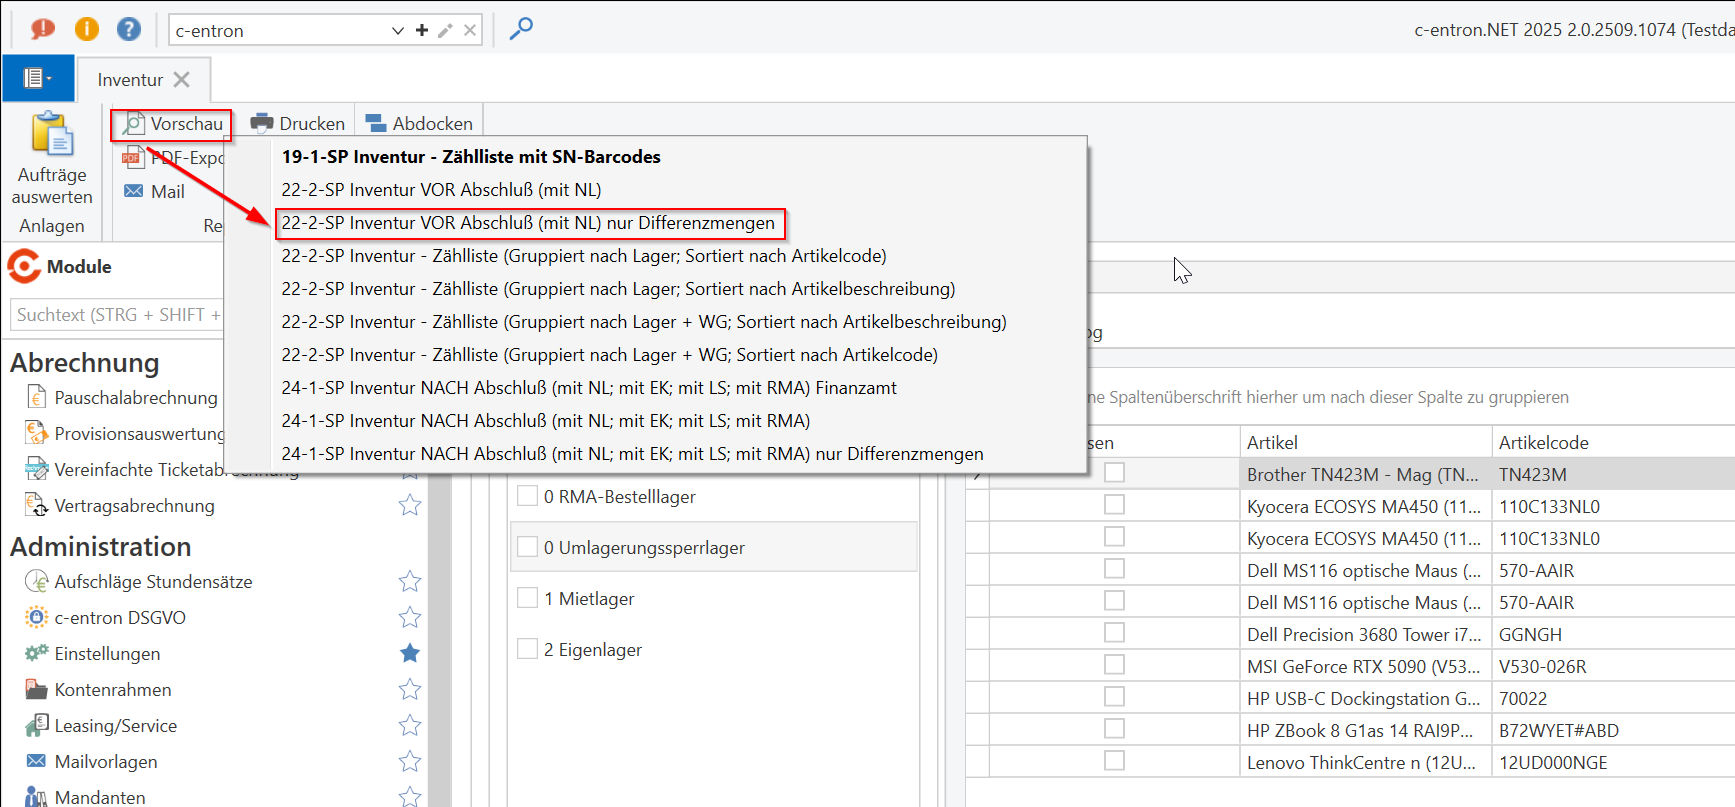Open Vertragsabrechnung in the module list
The width and height of the screenshot is (1735, 807).
[x=134, y=506]
